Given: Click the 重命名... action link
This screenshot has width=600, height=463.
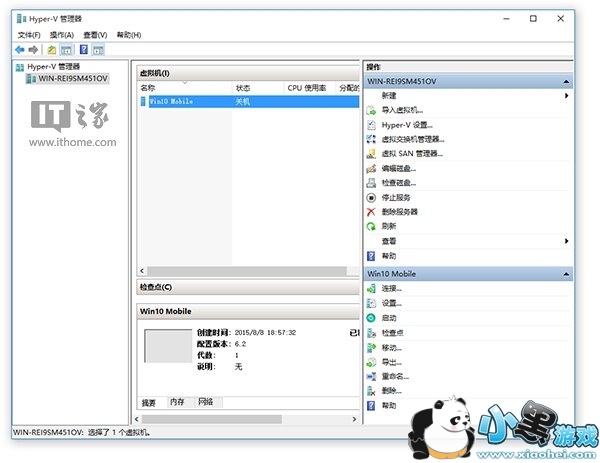Looking at the screenshot, I should pyautogui.click(x=395, y=377).
